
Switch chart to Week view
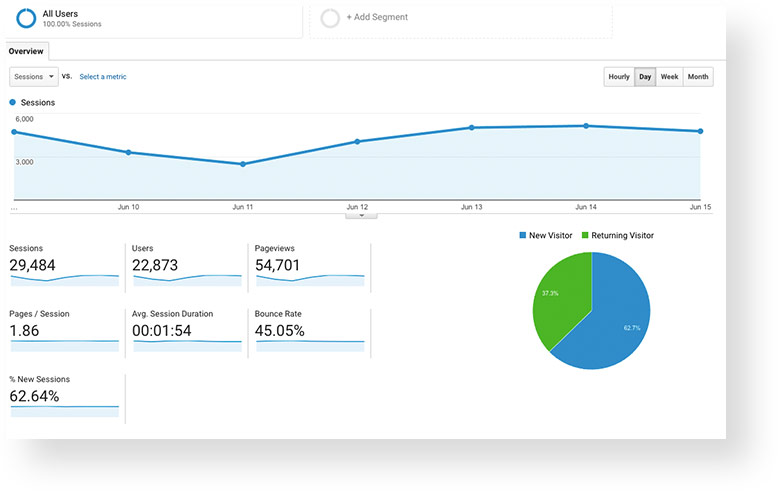tap(669, 77)
